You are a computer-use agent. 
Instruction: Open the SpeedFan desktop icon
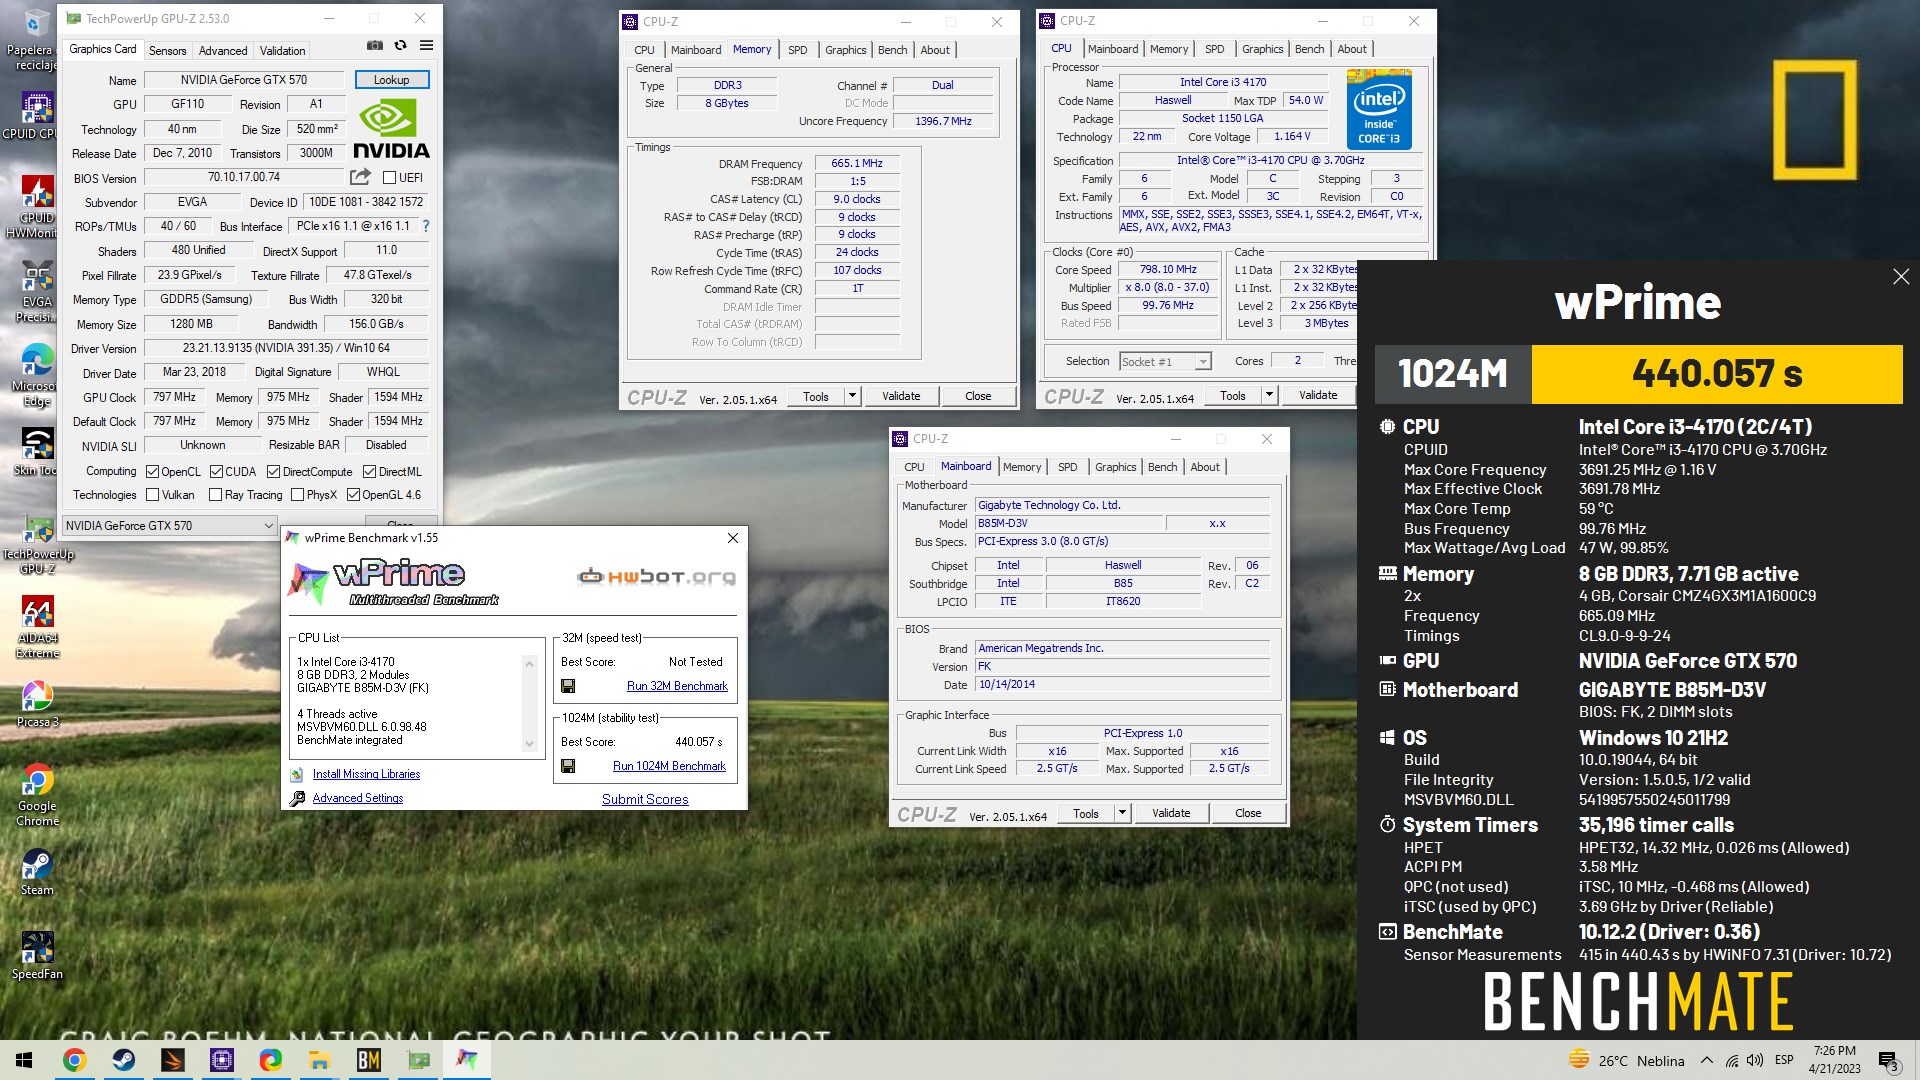pos(37,956)
